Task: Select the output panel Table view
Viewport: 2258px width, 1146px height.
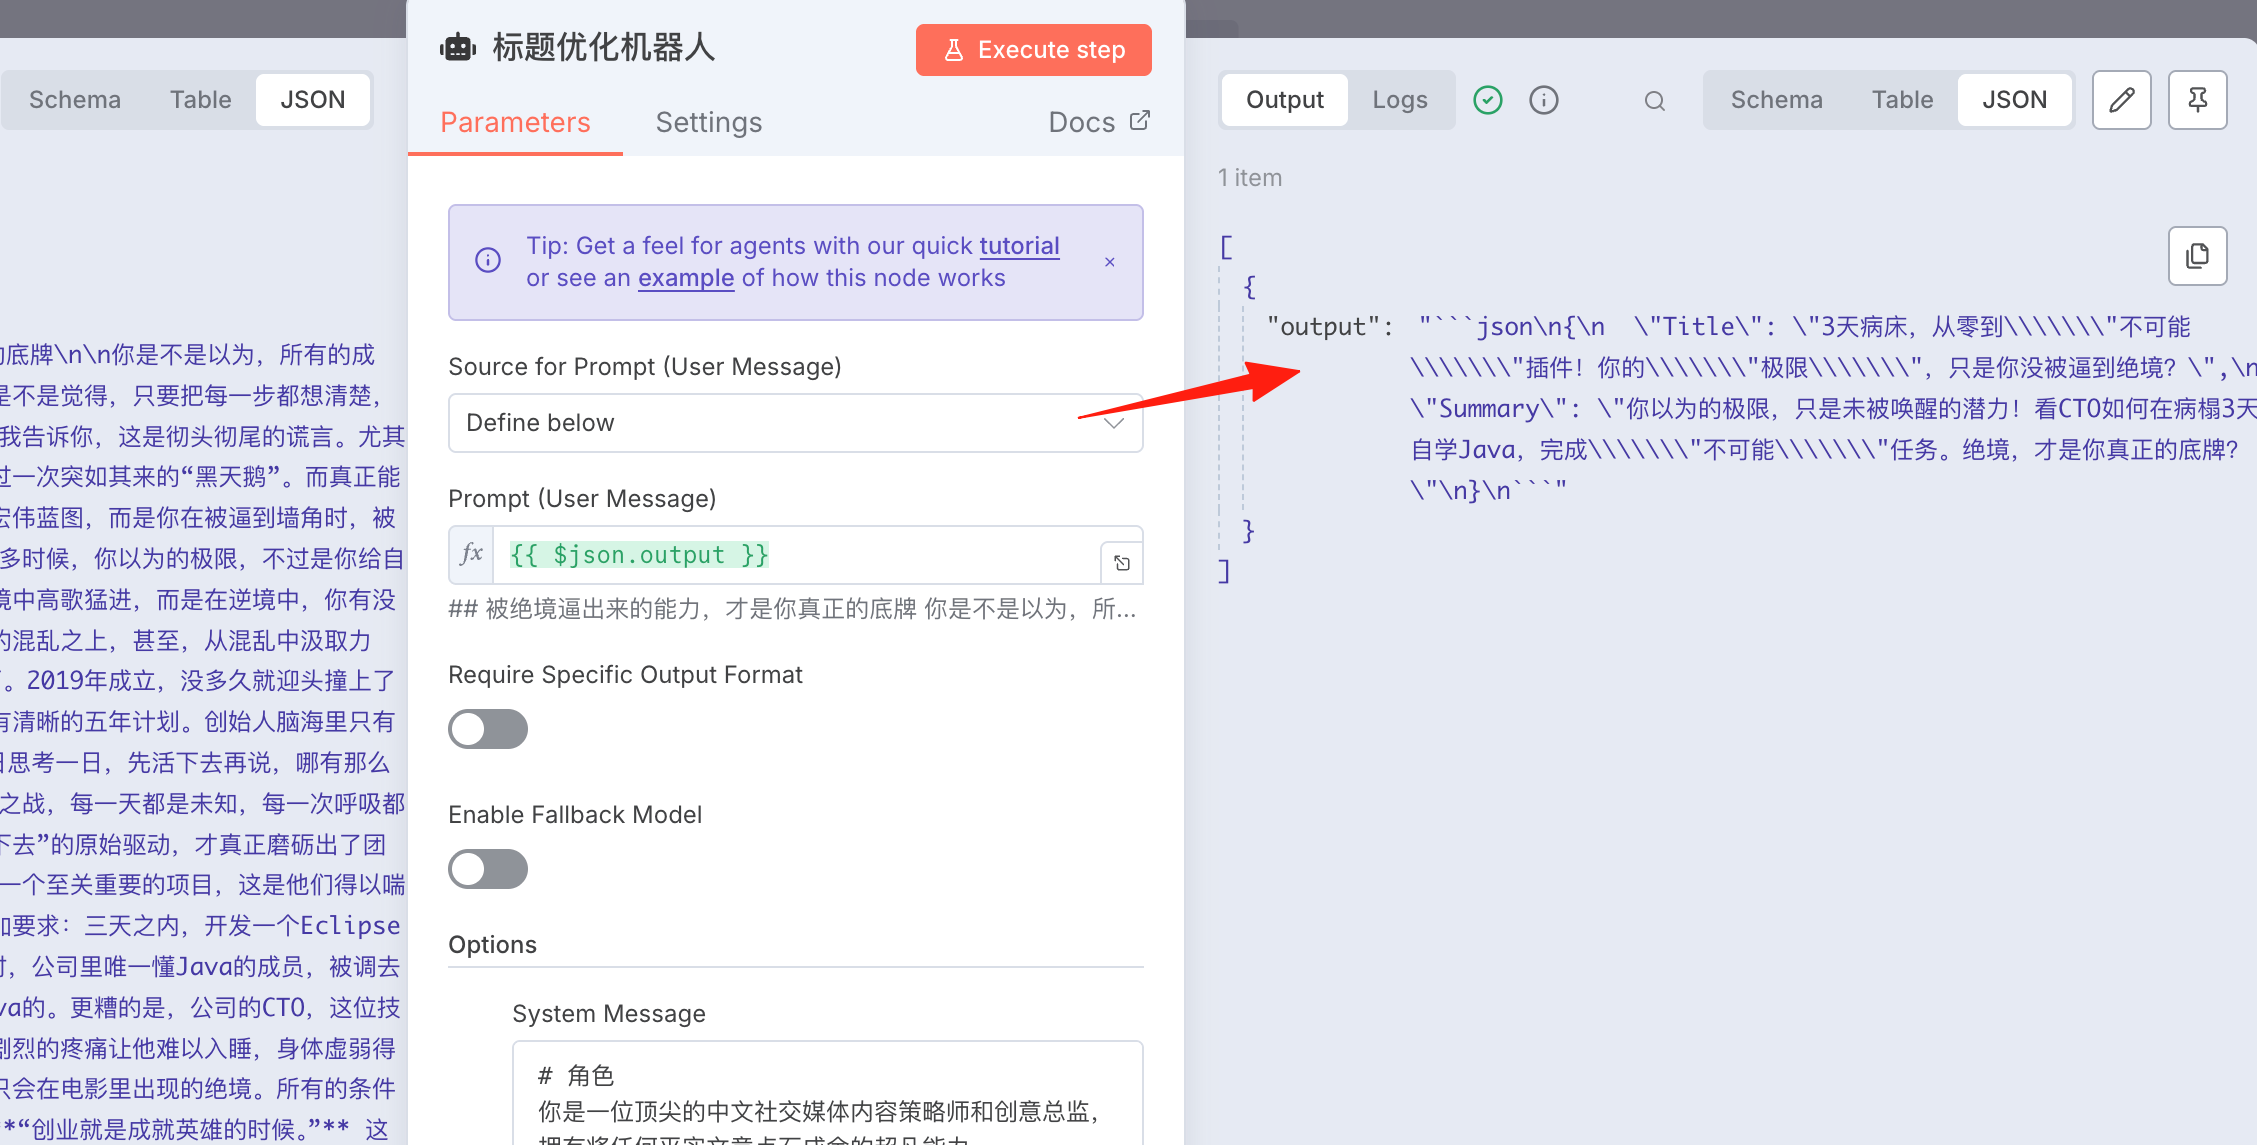Action: coord(1903,100)
